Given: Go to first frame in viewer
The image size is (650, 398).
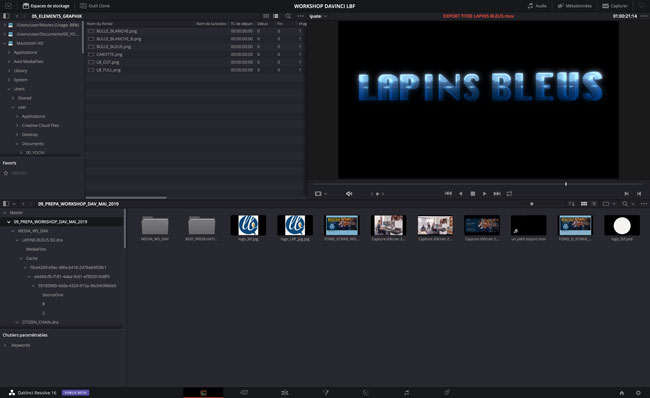Looking at the screenshot, I should tap(448, 194).
